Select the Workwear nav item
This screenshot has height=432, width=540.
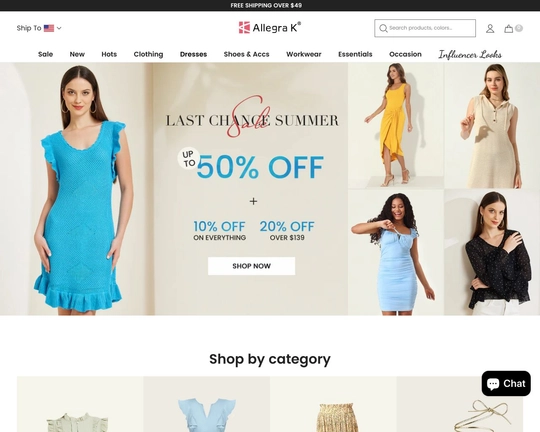coord(304,54)
